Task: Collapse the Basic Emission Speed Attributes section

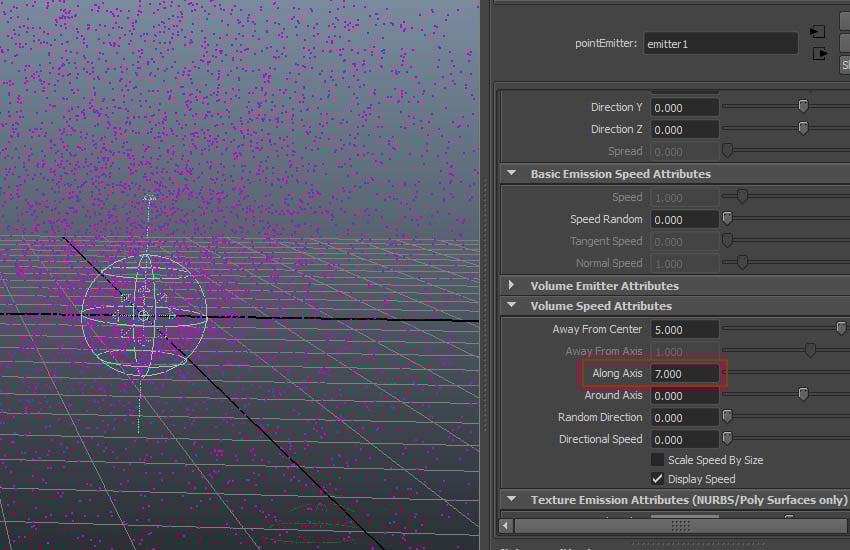Action: click(x=512, y=174)
